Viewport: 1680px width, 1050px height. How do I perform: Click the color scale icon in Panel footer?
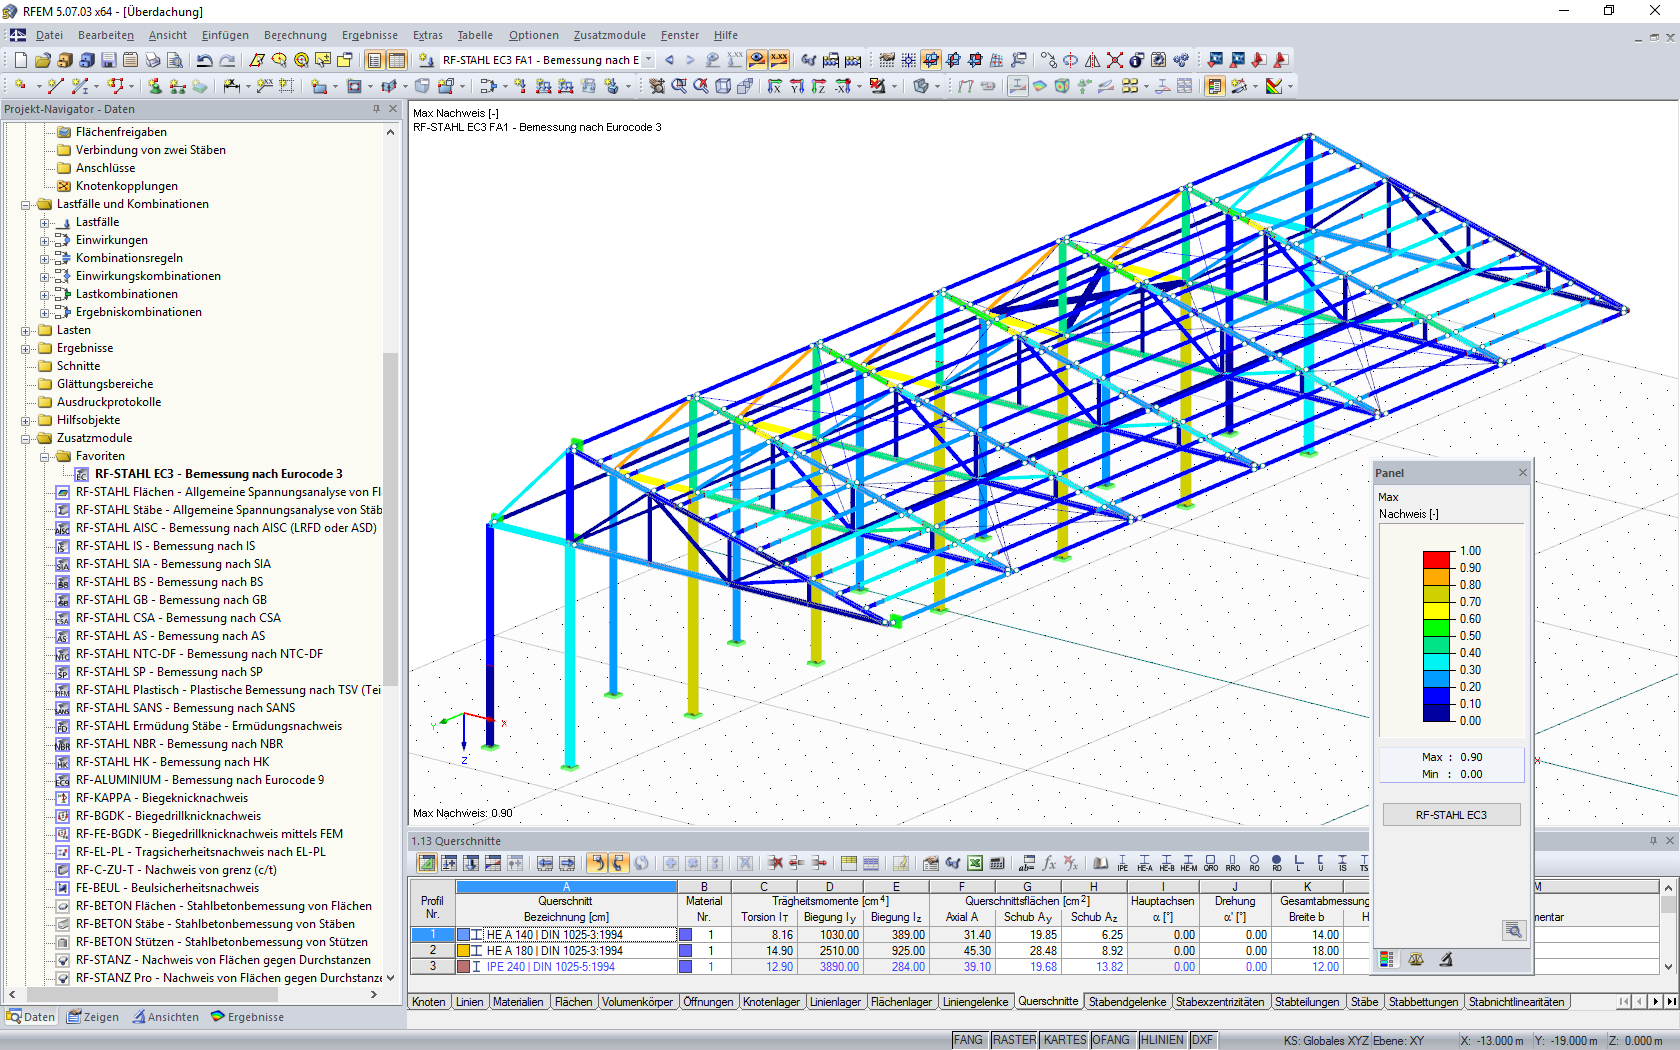click(x=1386, y=960)
